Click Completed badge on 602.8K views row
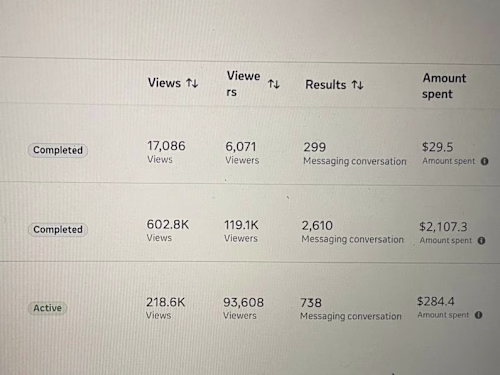500x375 pixels. (x=58, y=230)
